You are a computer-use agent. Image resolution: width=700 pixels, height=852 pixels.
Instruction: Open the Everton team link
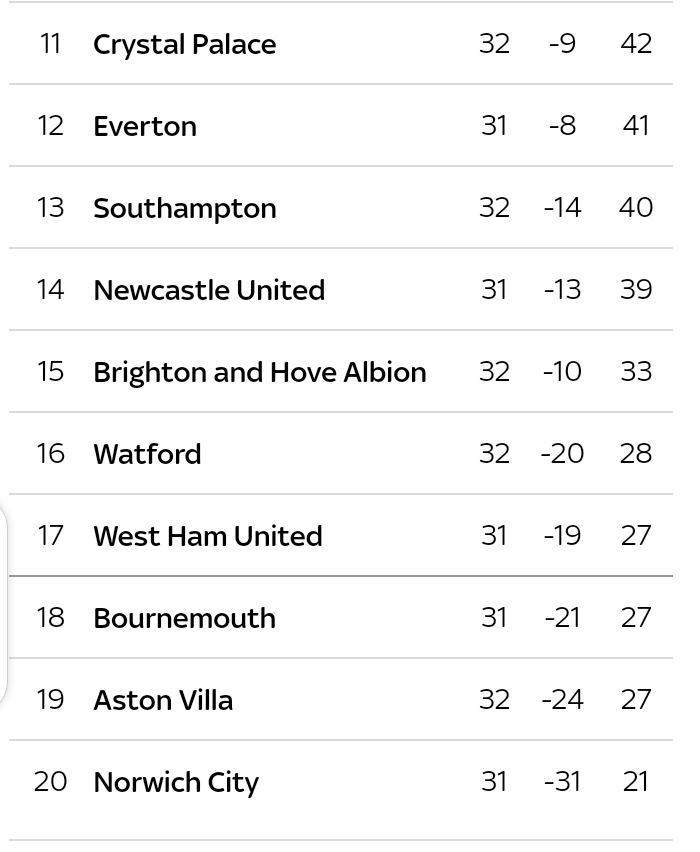click(145, 126)
